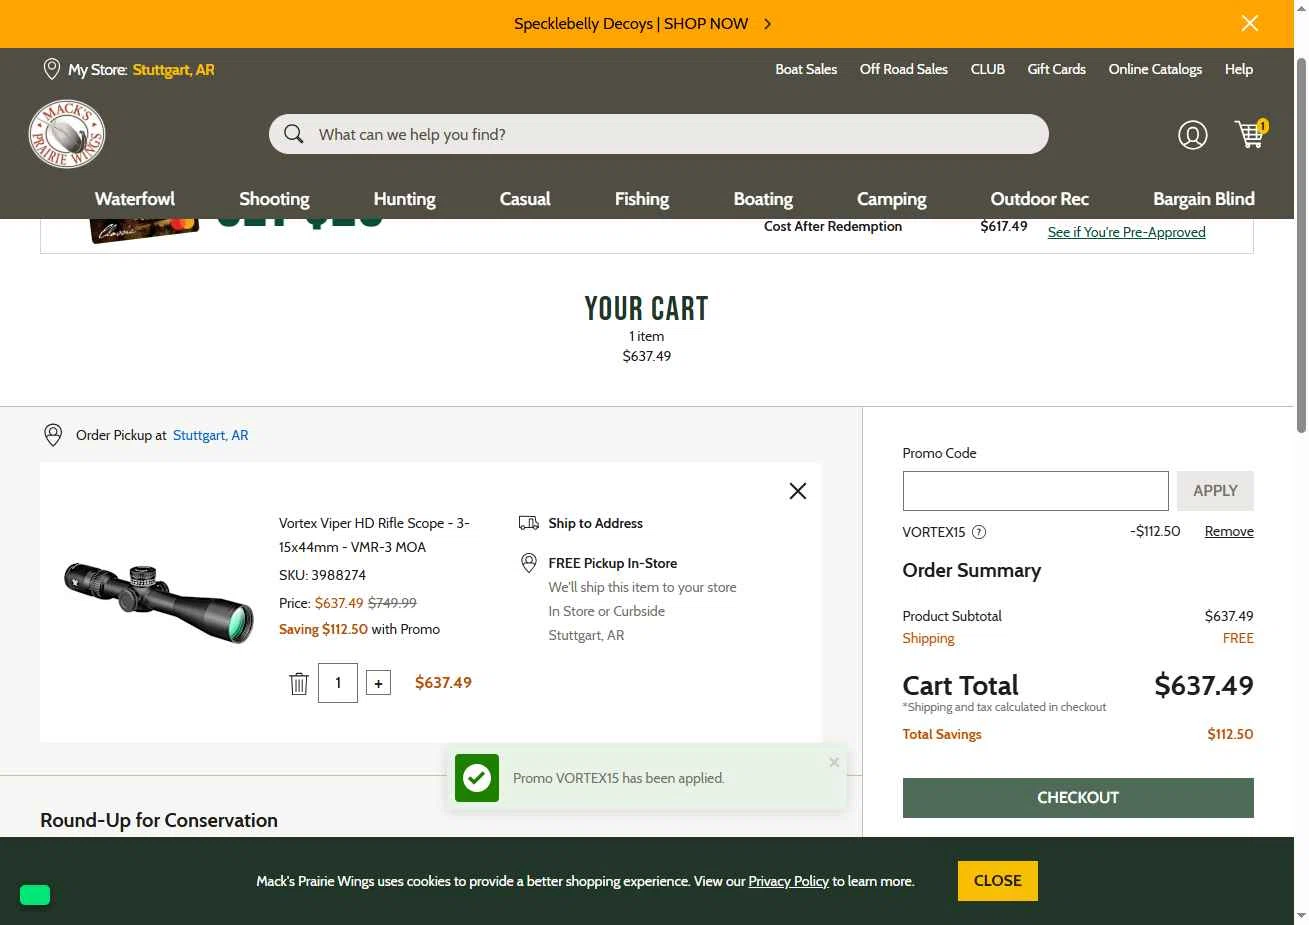Open the Fishing menu
Viewport: 1309px width, 925px height.
pyautogui.click(x=642, y=198)
